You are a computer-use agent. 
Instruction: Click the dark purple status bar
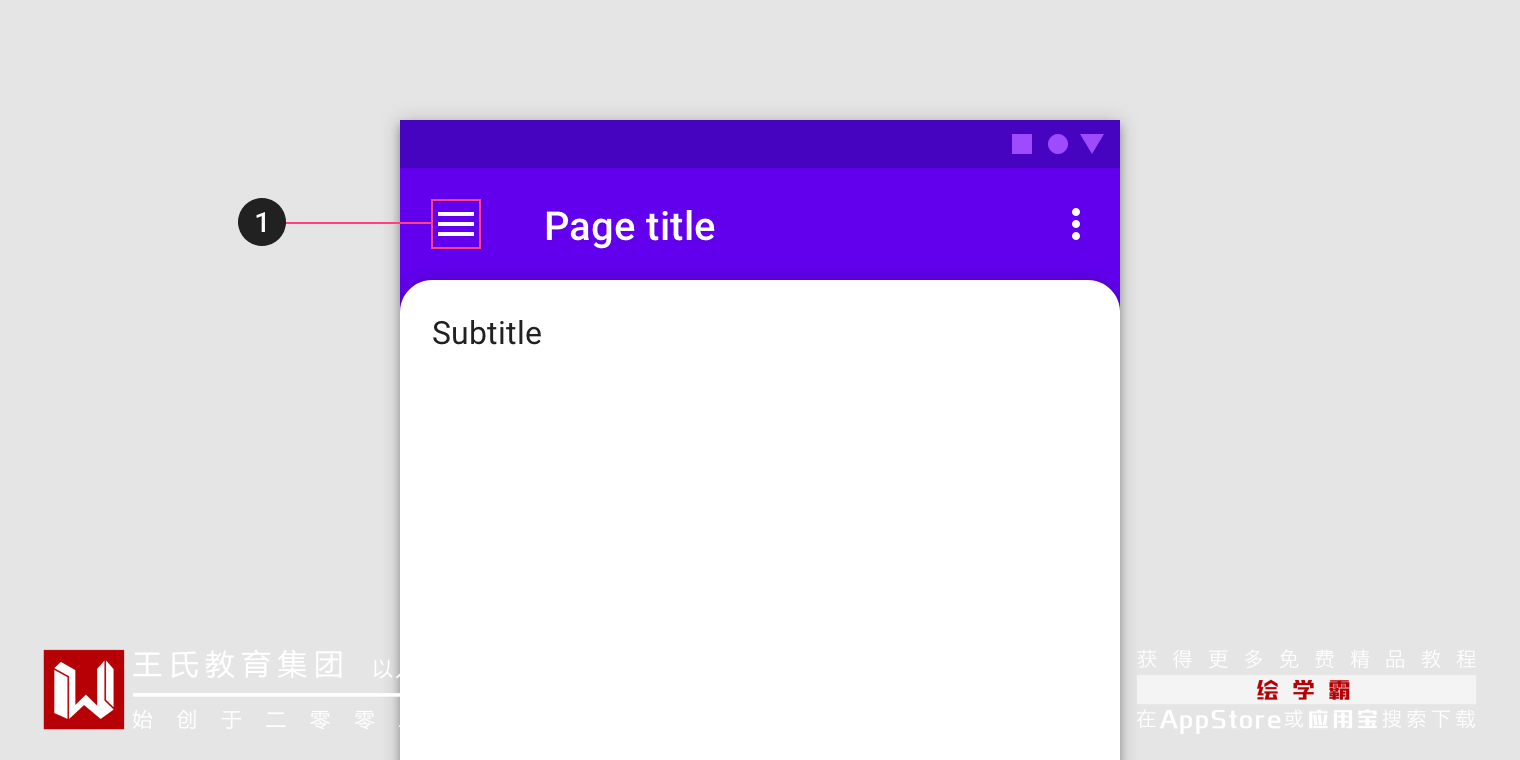point(700,144)
